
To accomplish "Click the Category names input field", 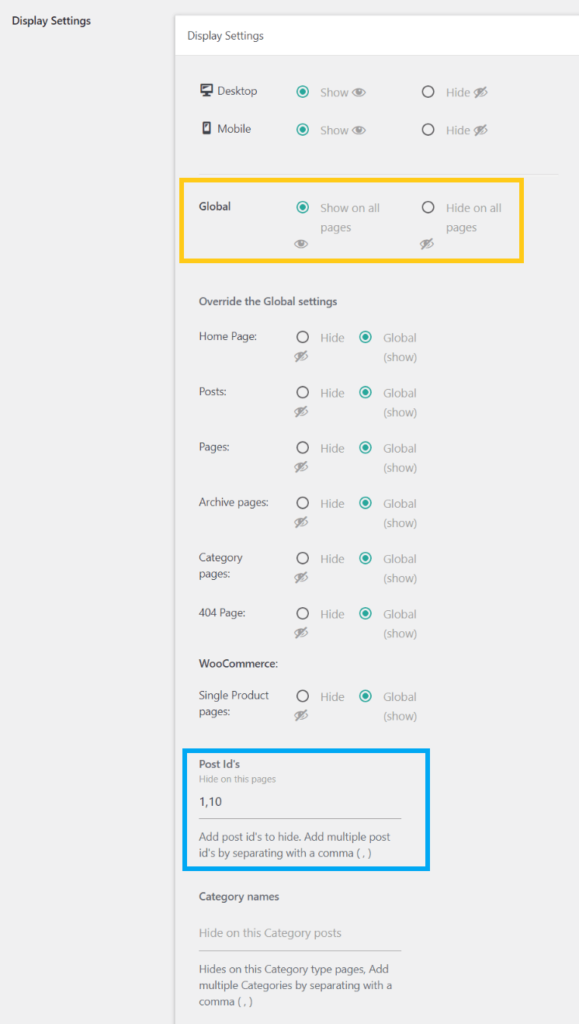I will (300, 933).
